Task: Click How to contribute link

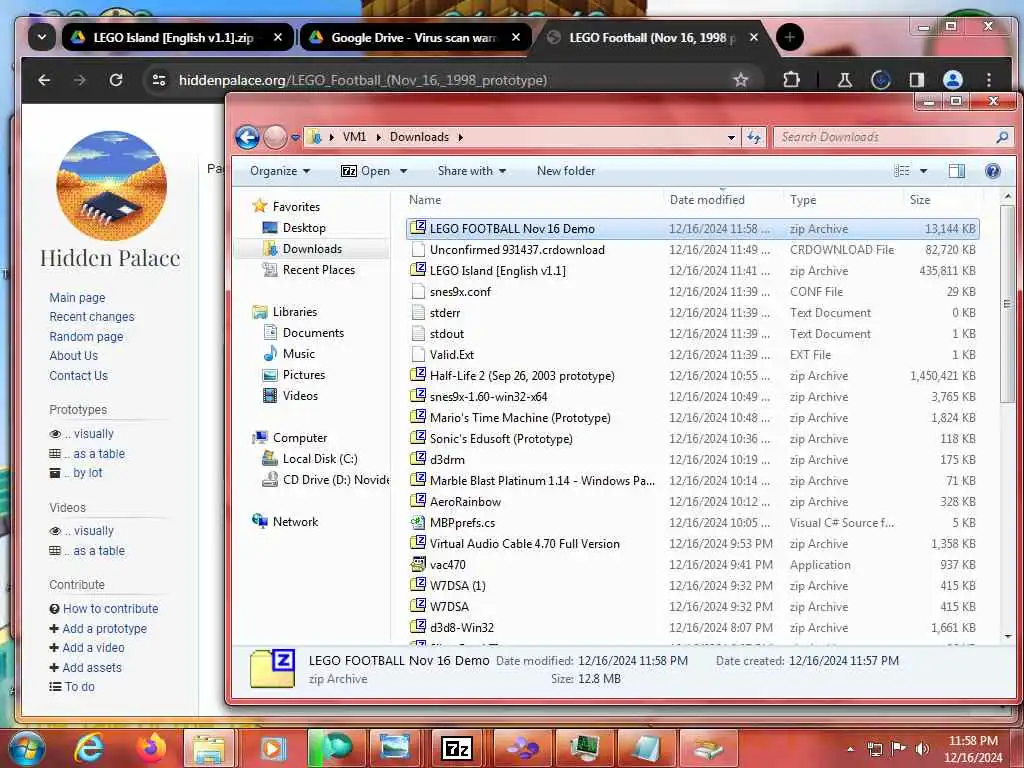Action: point(110,609)
